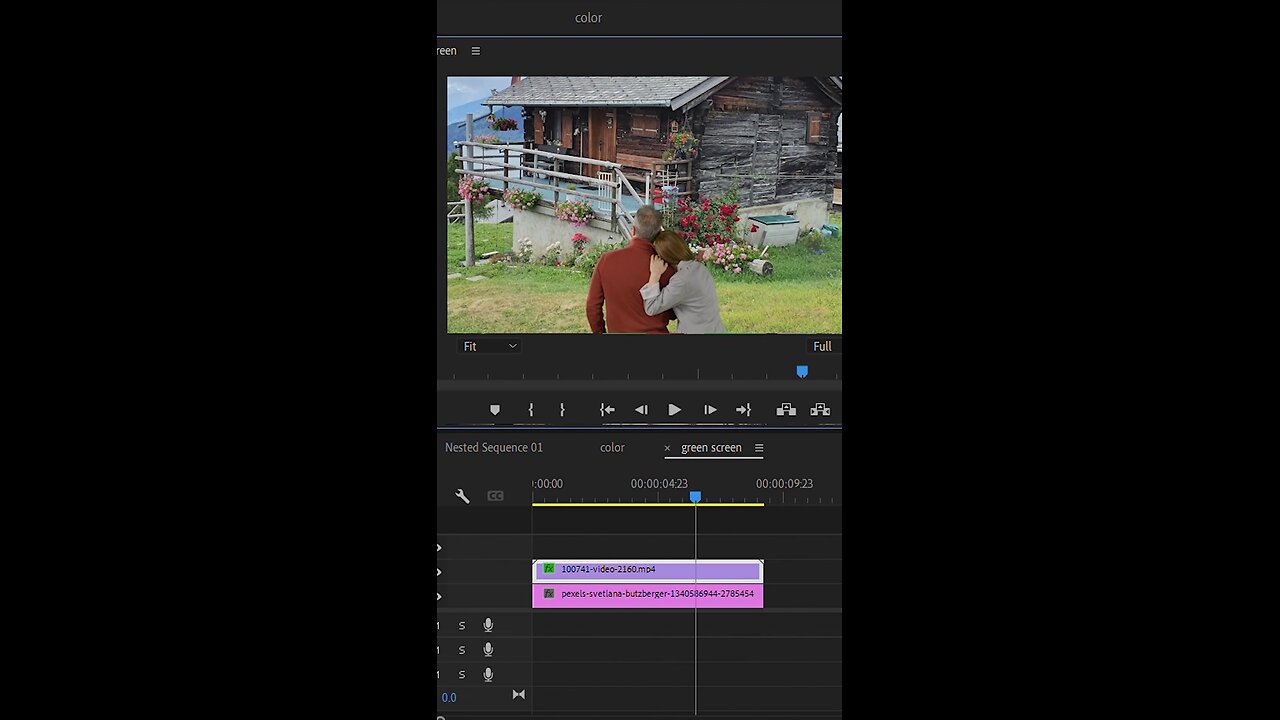Click the fx badge on 100741-video-2160.mp4

tap(549, 569)
